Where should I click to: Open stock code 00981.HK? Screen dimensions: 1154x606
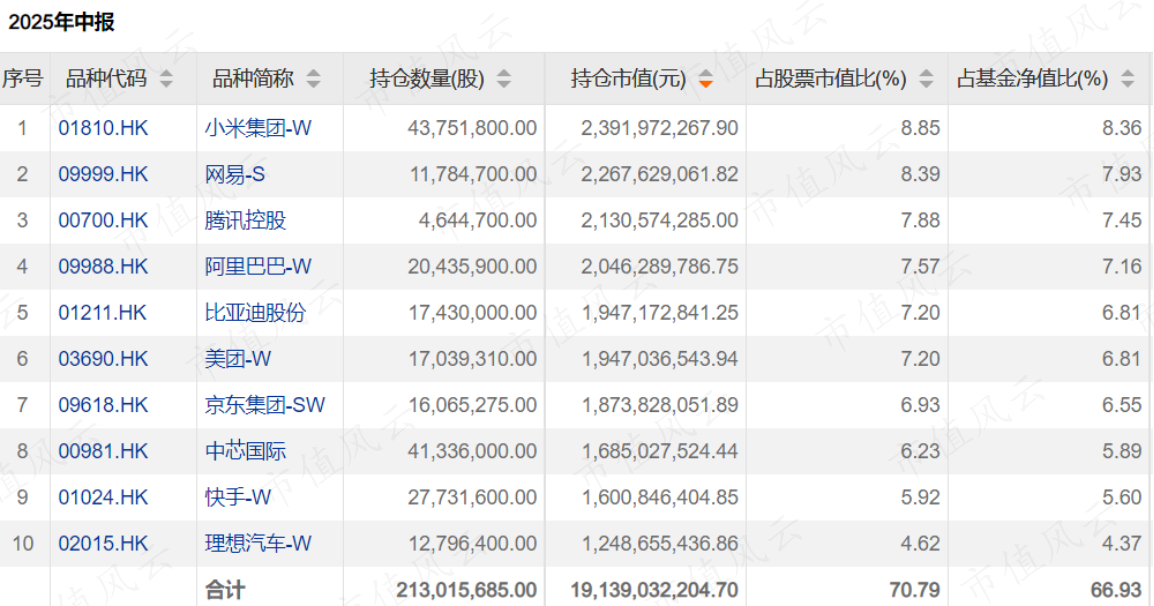tap(103, 451)
